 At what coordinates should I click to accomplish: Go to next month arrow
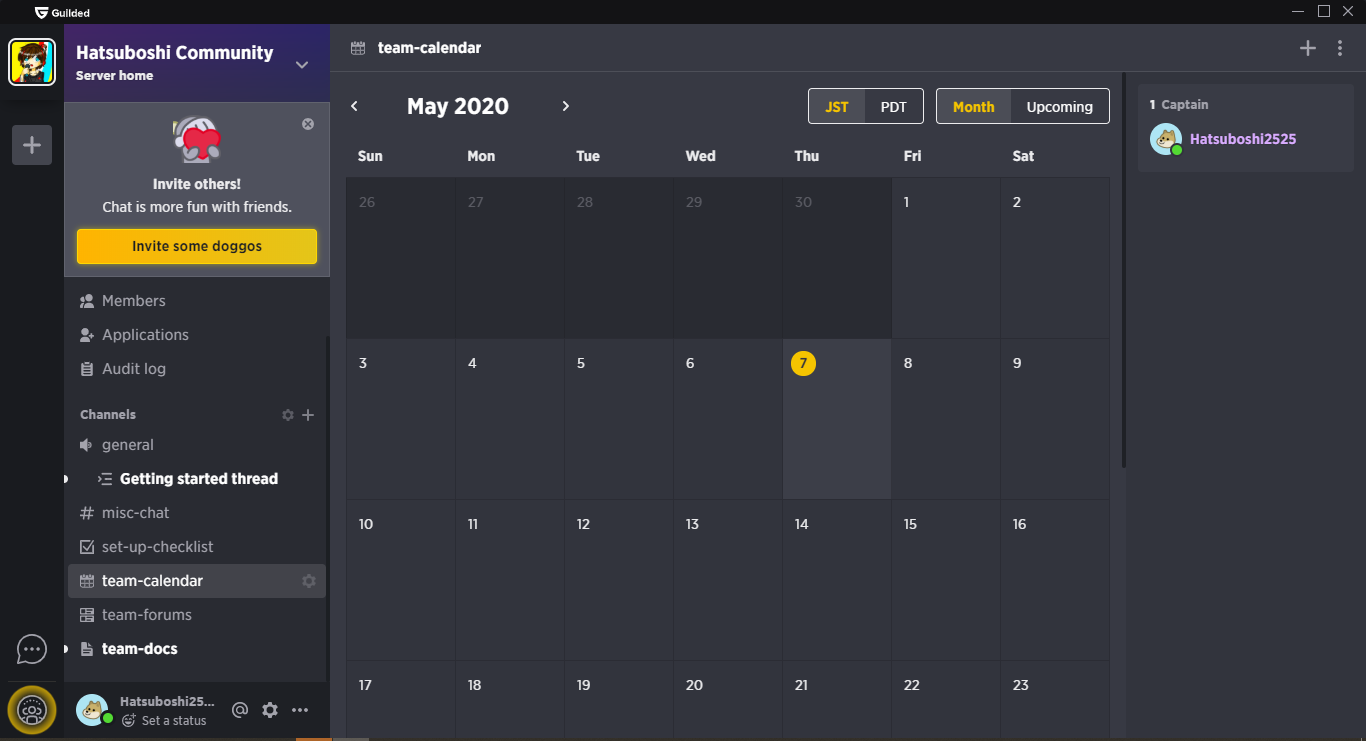[x=565, y=106]
